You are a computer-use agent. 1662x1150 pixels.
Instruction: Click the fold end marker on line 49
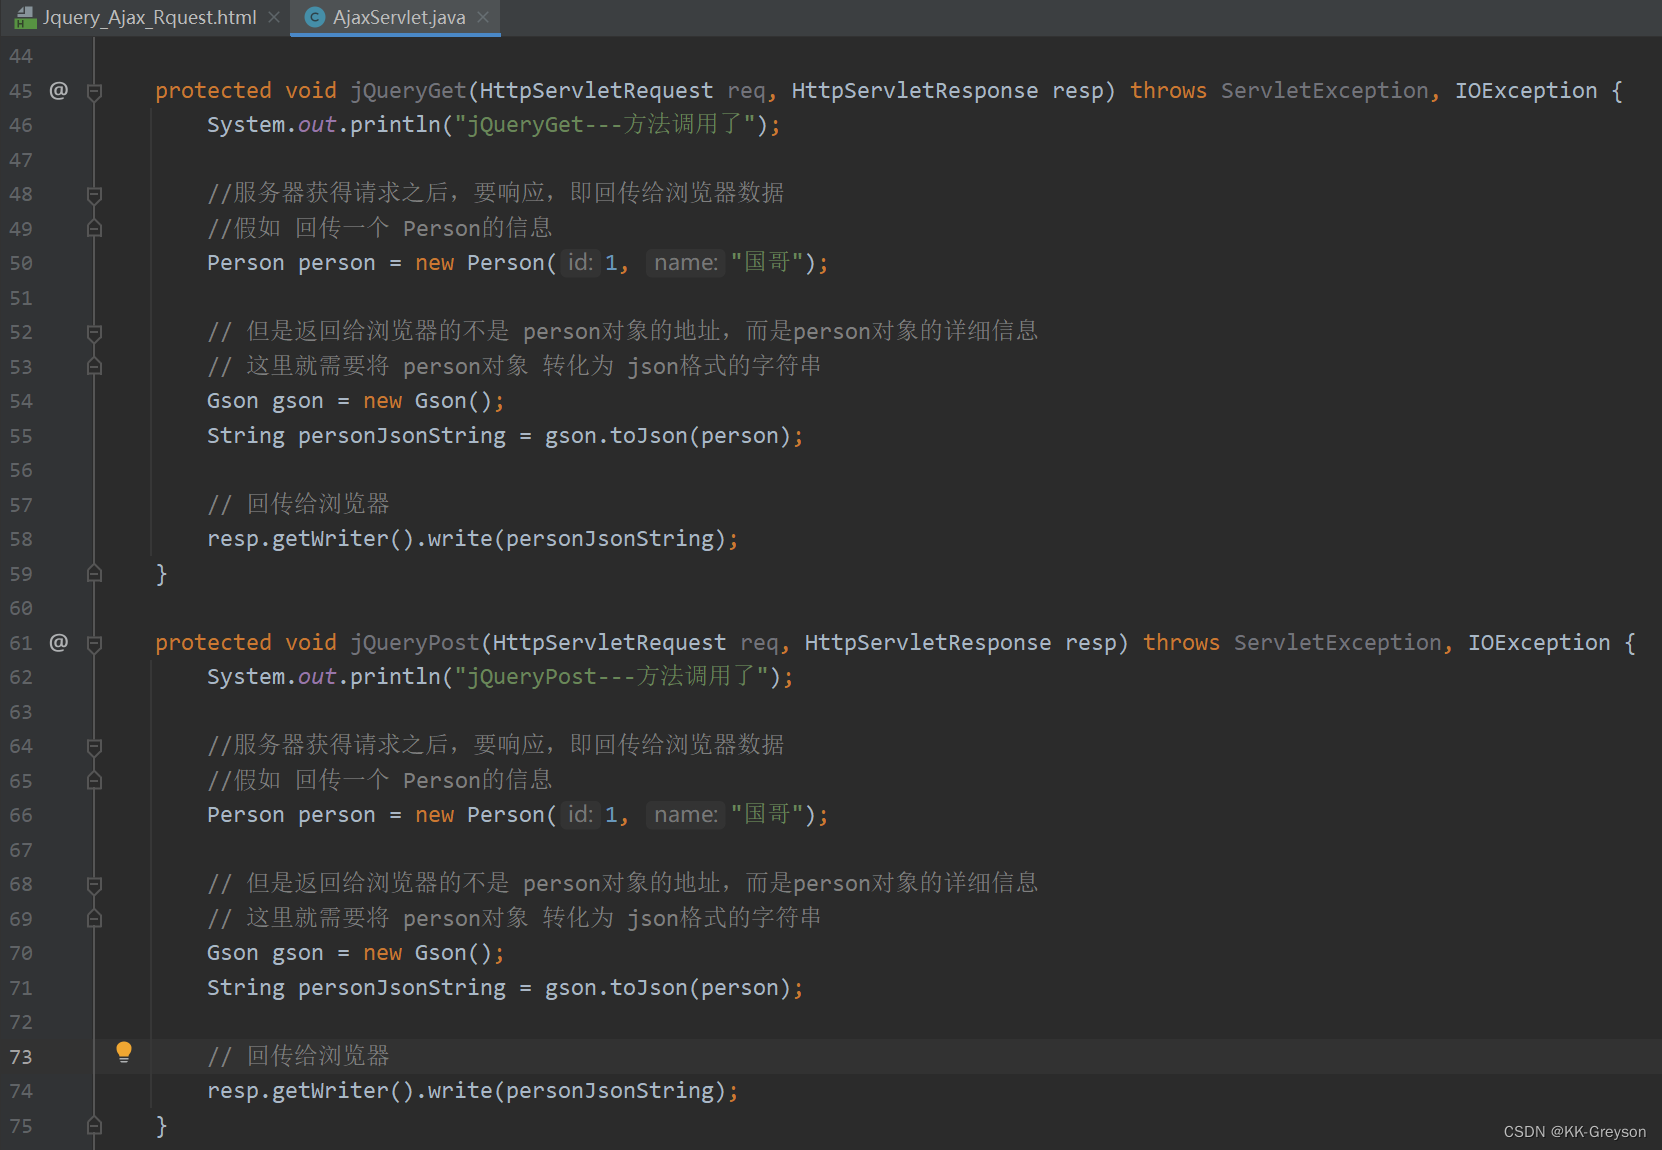pyautogui.click(x=94, y=229)
